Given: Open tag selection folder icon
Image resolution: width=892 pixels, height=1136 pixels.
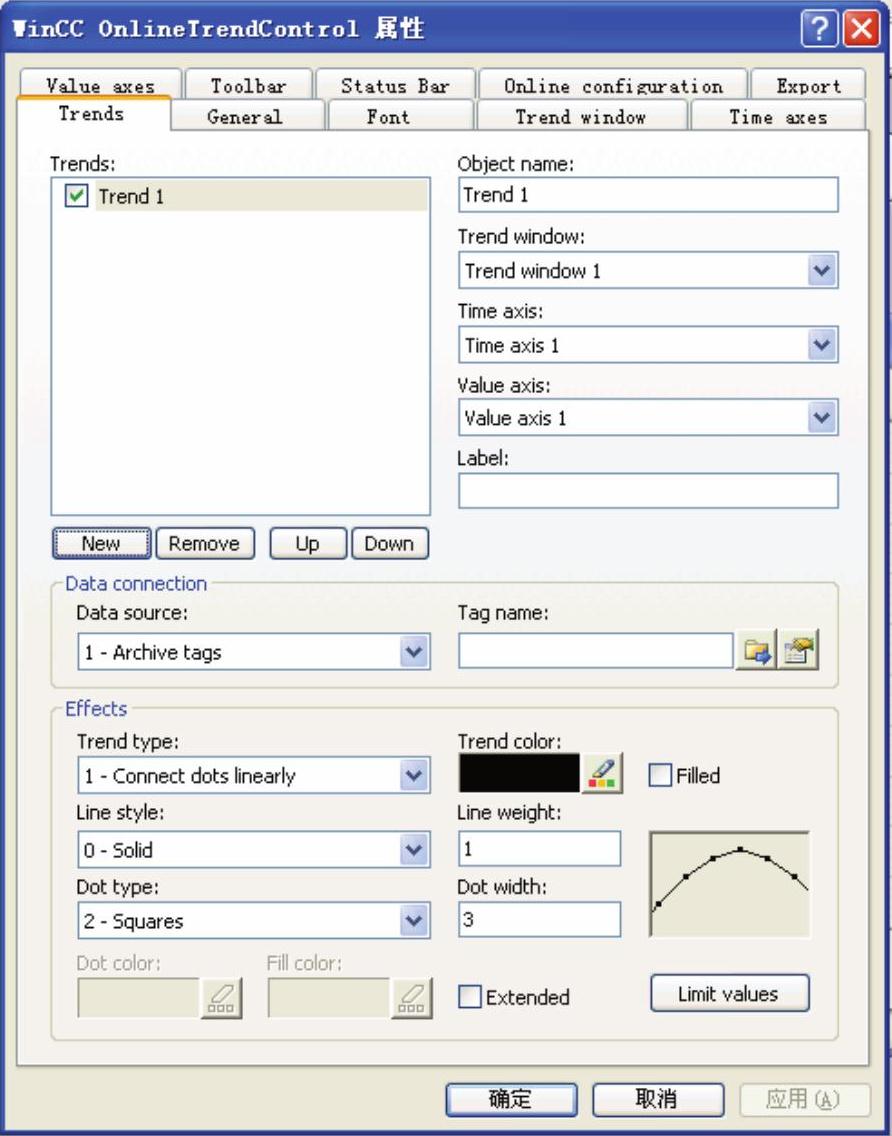Looking at the screenshot, I should 756,649.
